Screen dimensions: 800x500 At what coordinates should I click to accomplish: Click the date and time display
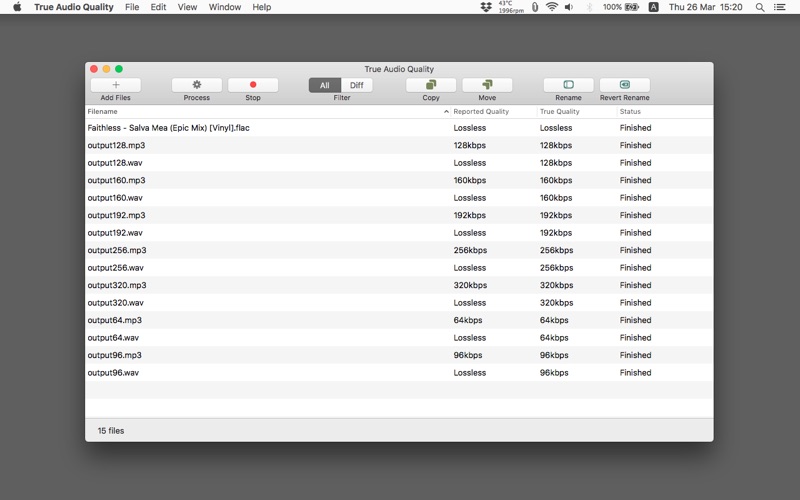pos(705,7)
